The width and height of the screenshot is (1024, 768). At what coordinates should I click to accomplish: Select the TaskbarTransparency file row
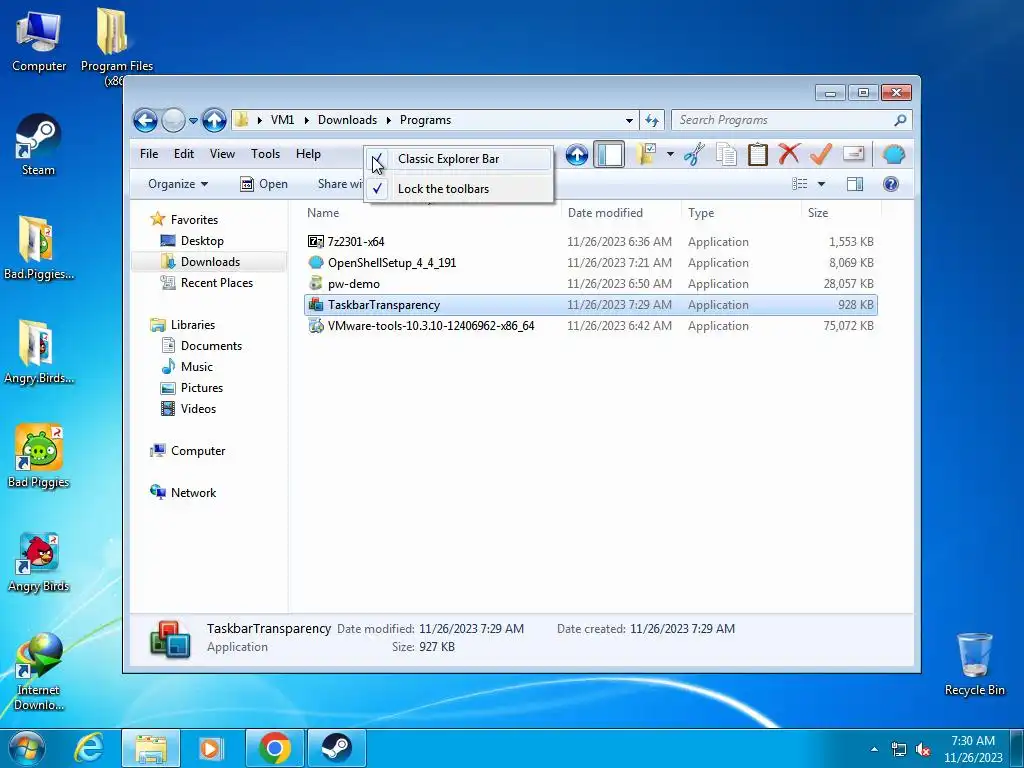(x=591, y=305)
